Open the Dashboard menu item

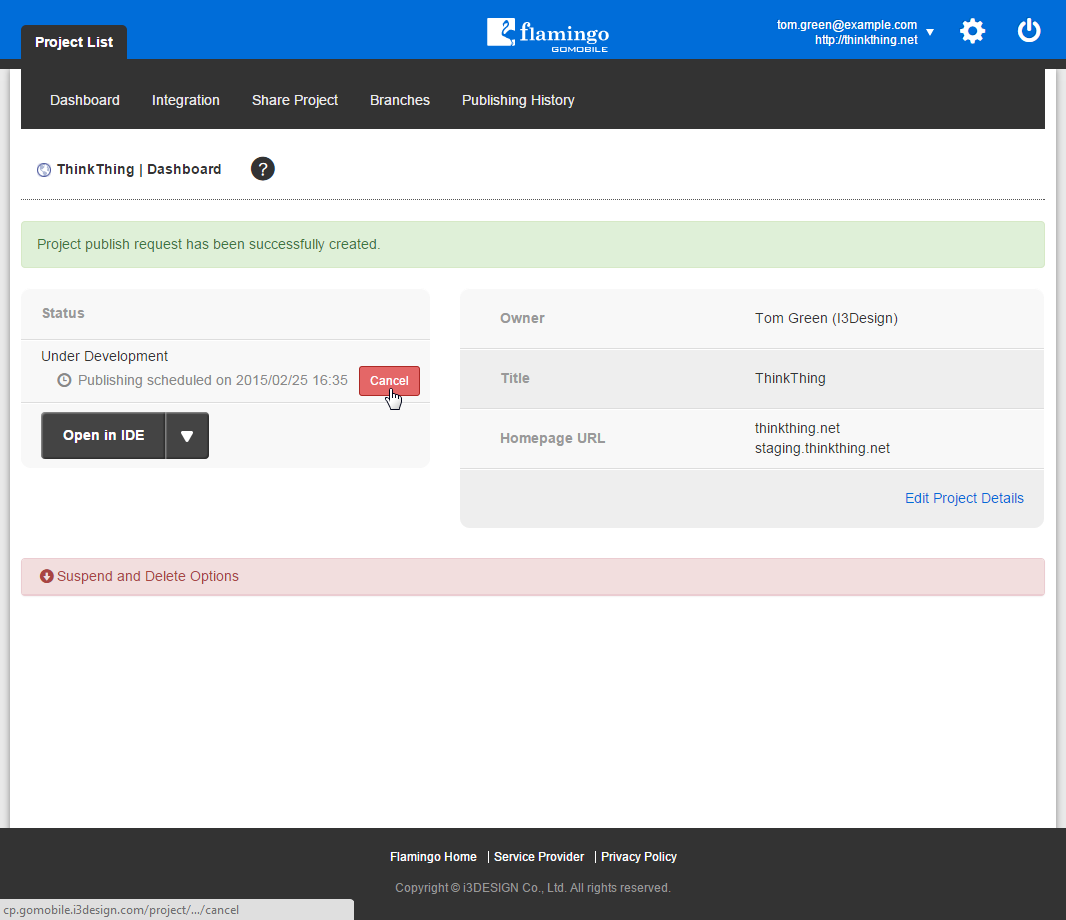pyautogui.click(x=85, y=100)
